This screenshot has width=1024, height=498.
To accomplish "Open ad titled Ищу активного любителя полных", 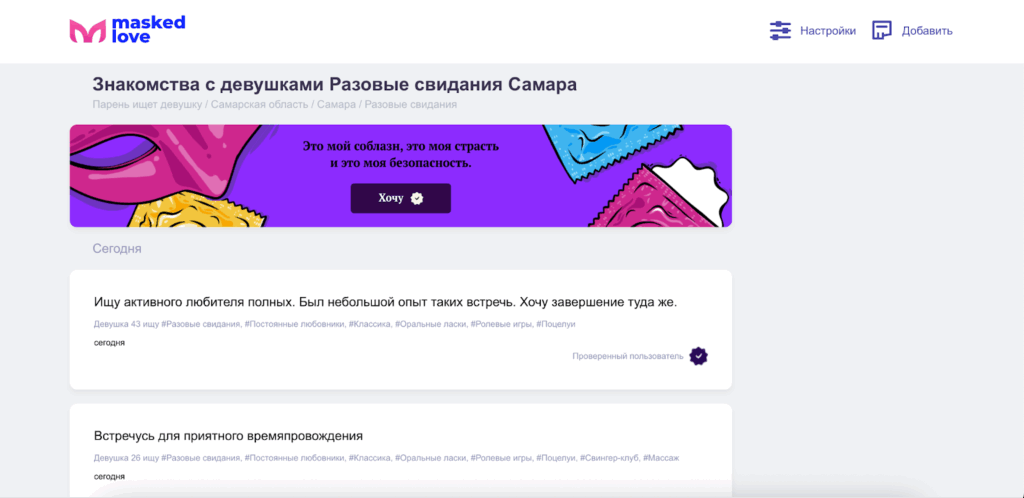I will (386, 303).
